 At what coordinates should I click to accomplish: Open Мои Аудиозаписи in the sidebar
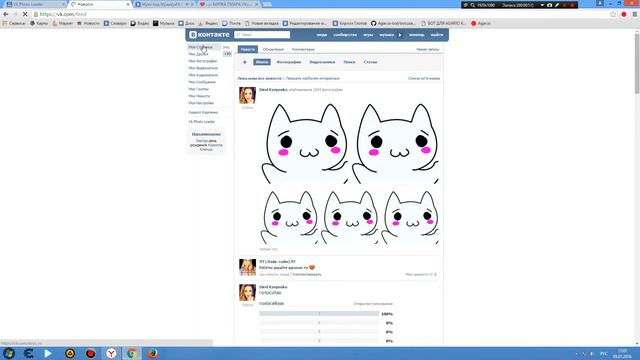click(203, 75)
